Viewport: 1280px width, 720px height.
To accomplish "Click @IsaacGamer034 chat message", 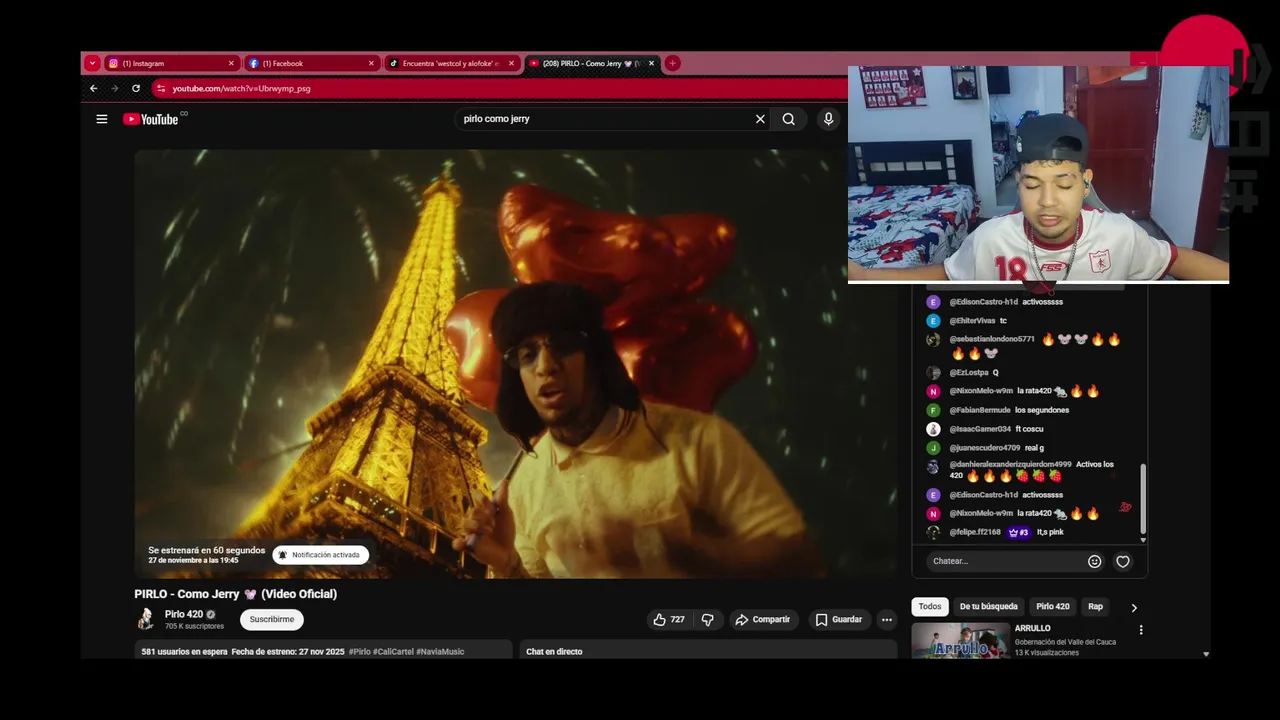I will (x=1030, y=429).
